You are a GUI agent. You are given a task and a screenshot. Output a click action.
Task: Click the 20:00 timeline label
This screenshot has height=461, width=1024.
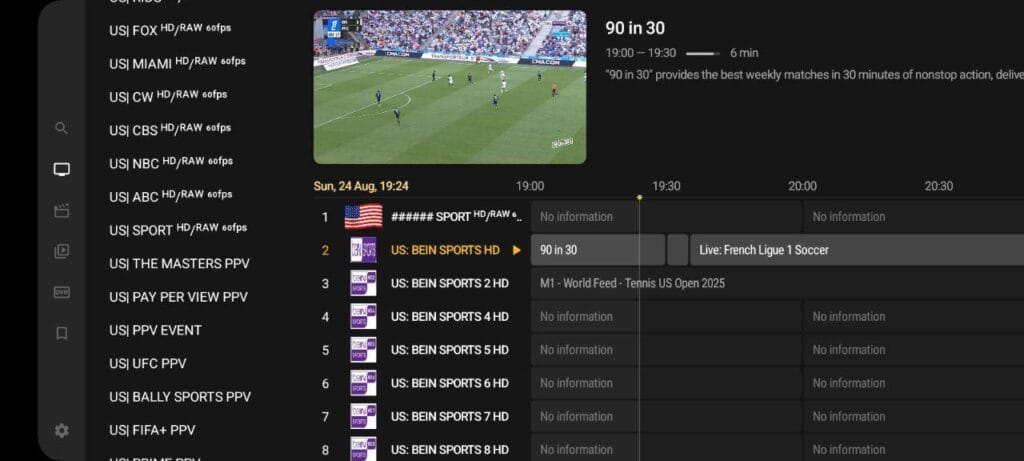pos(802,186)
